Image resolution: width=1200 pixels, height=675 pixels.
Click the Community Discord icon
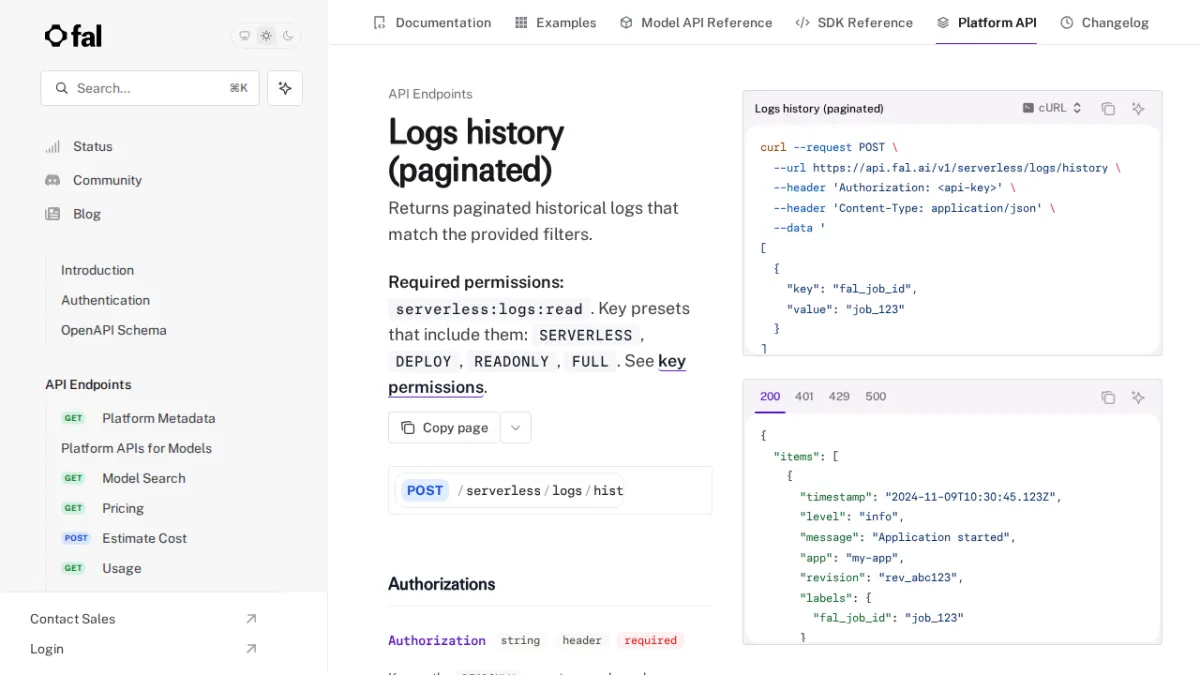pos(53,180)
